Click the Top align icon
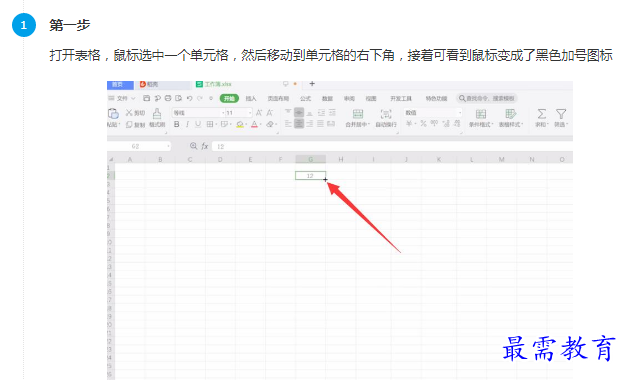624x380 pixels. tap(288, 112)
